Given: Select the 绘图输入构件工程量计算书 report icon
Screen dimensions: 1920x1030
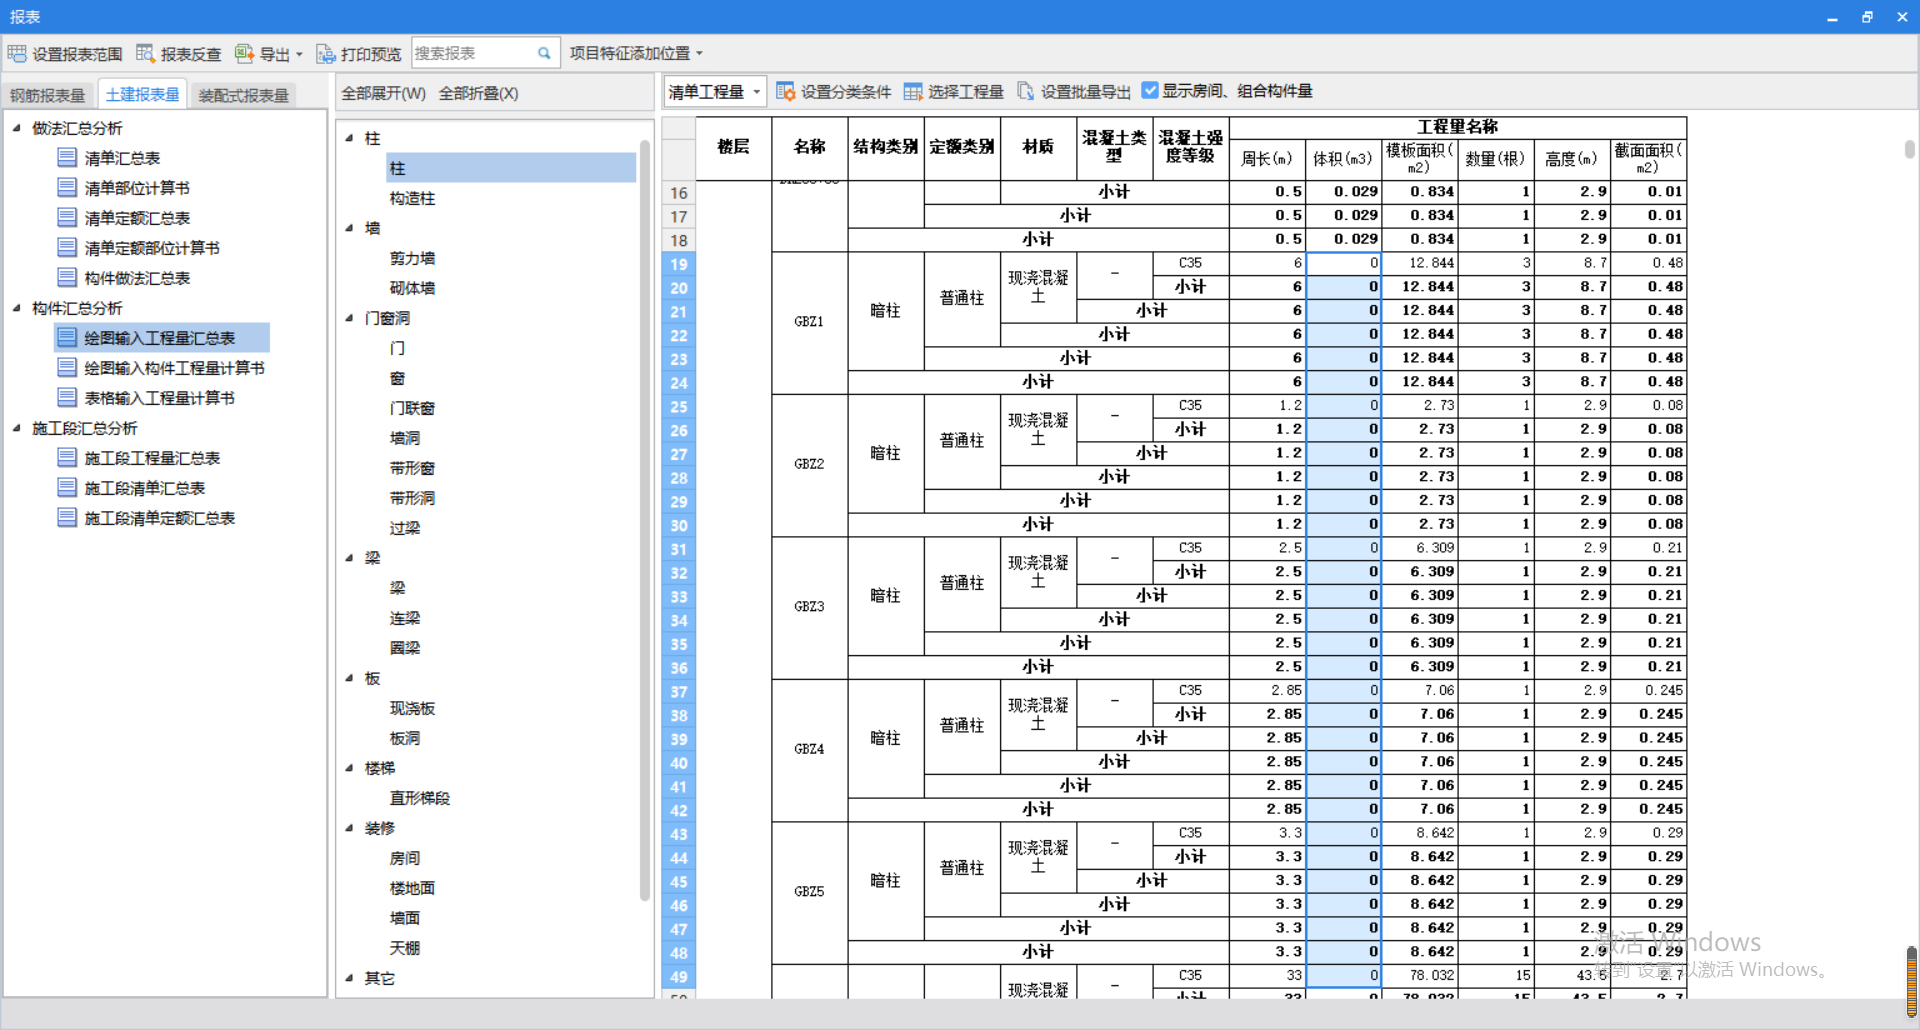Looking at the screenshot, I should [x=67, y=367].
